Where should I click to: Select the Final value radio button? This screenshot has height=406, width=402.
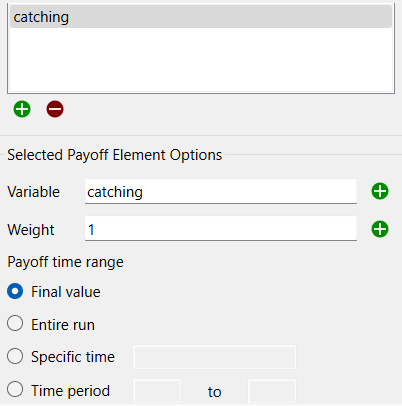15,291
